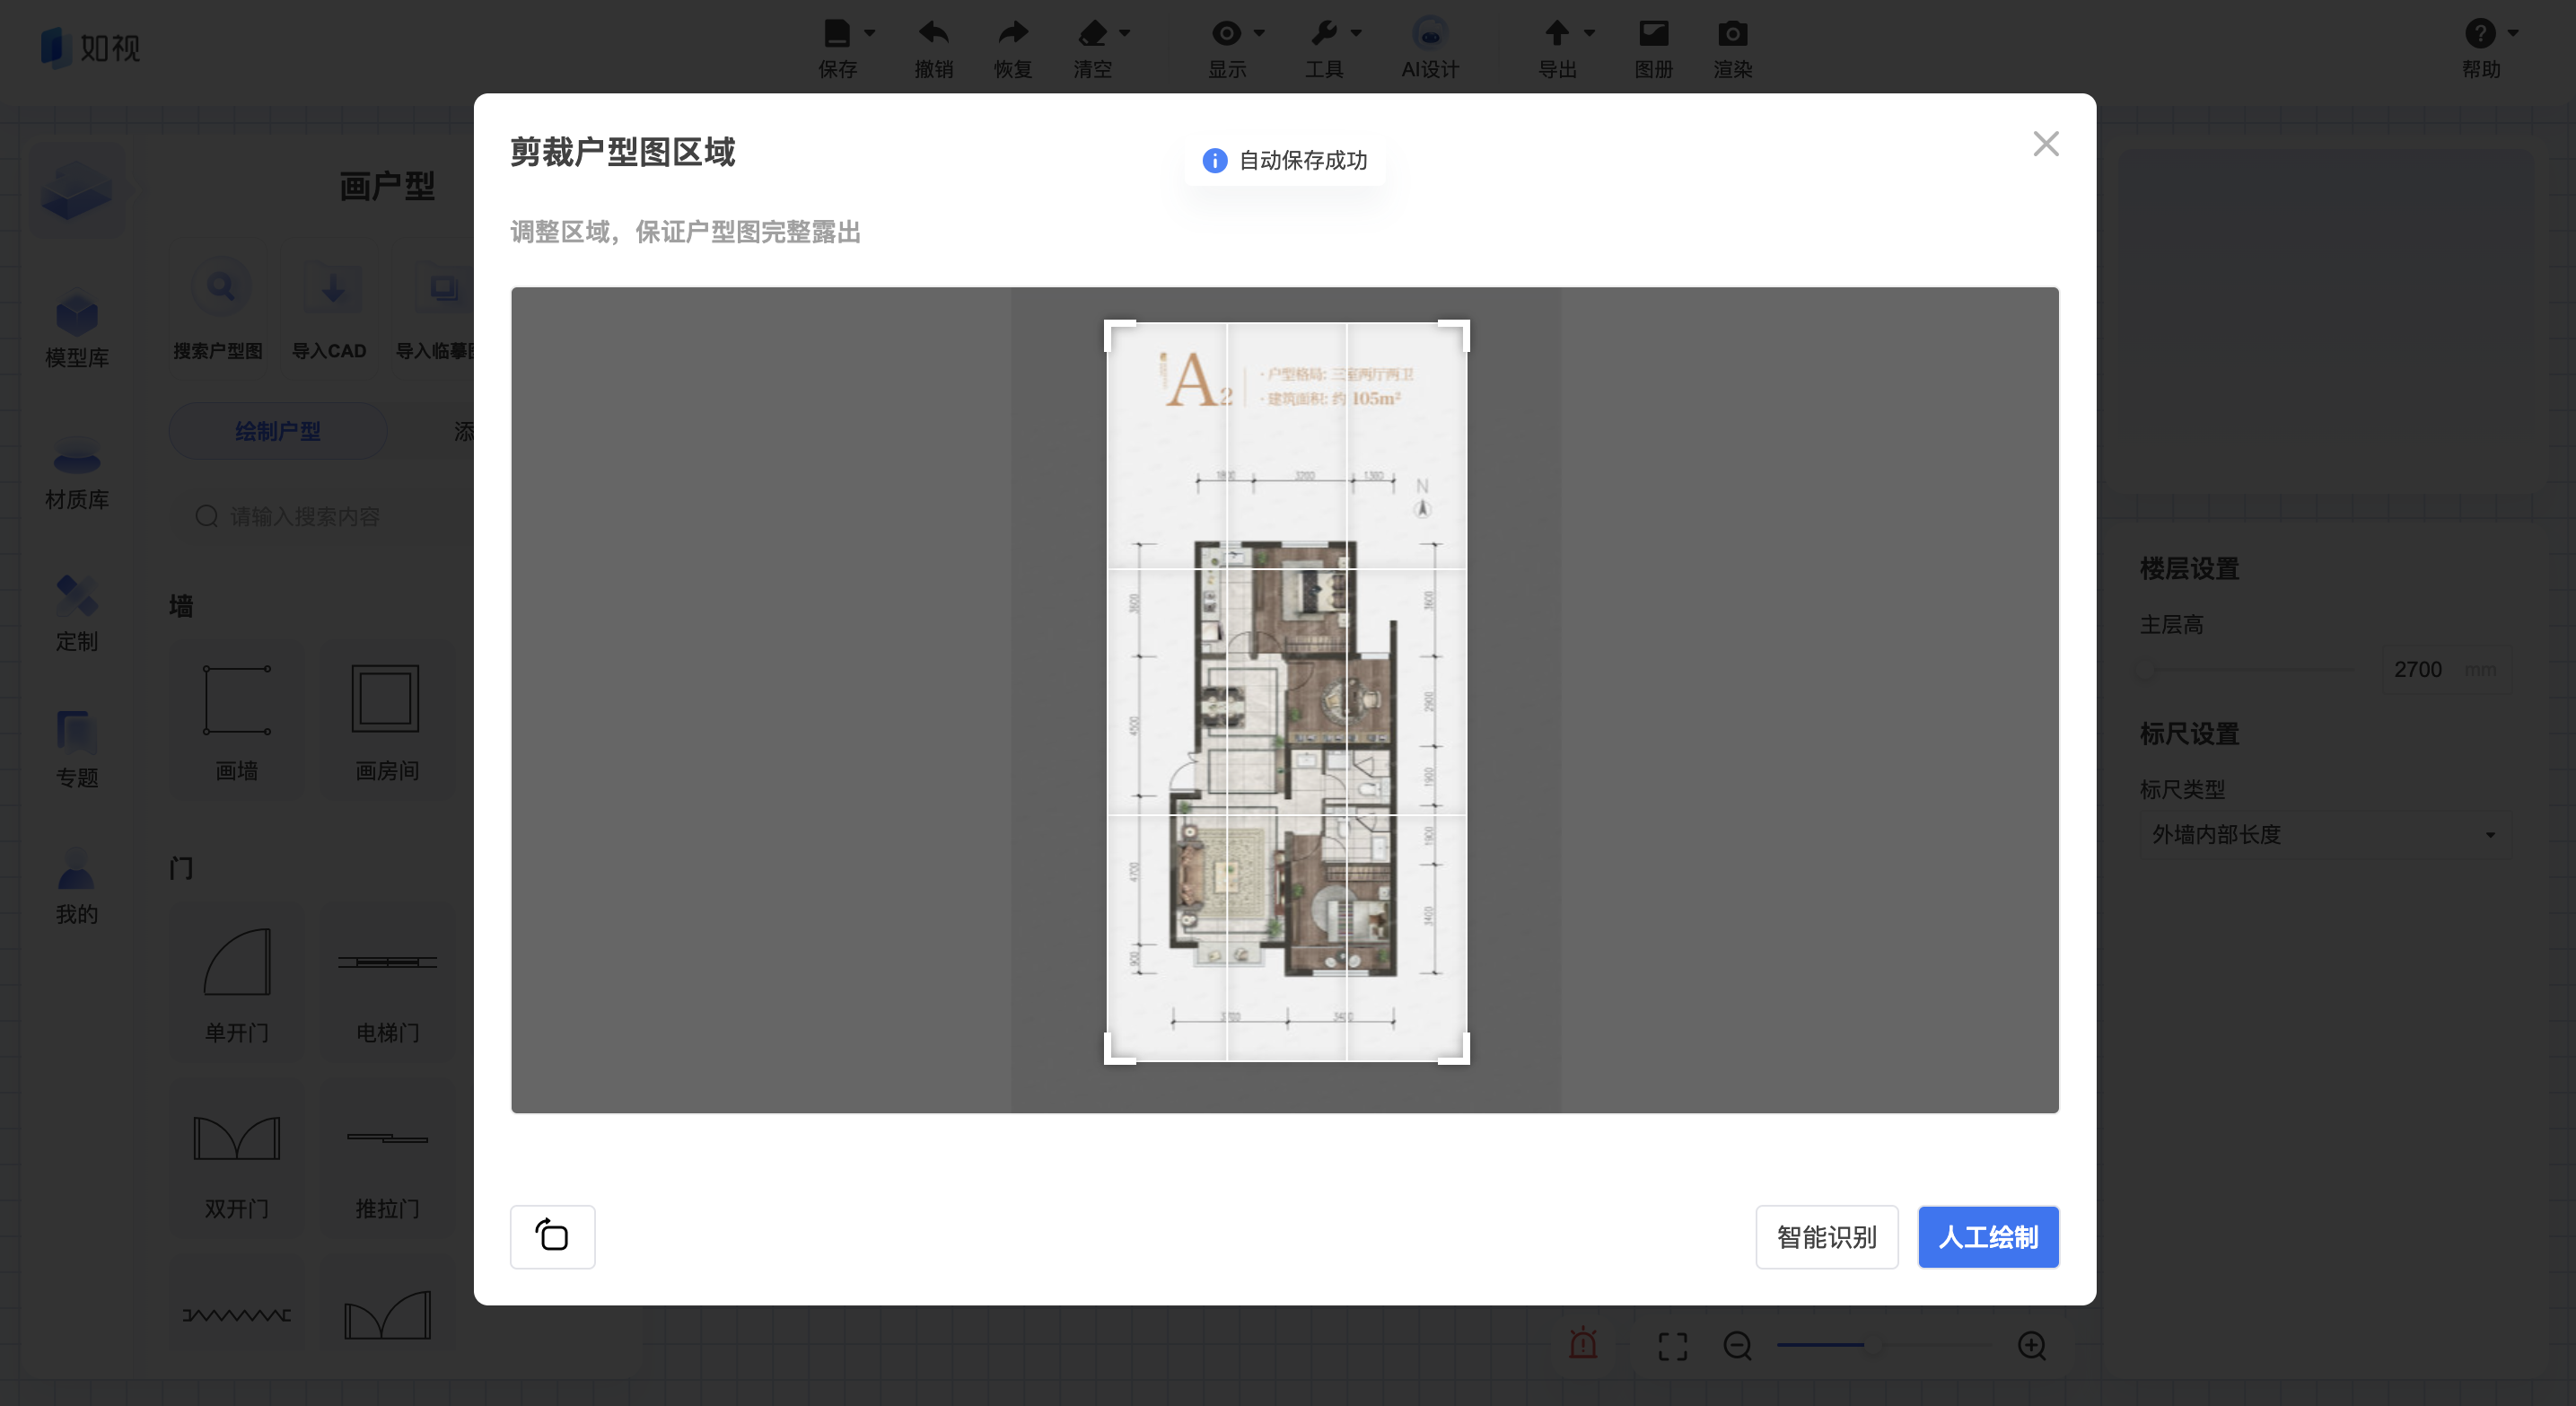This screenshot has width=2576, height=1406.
Task: Select the 画墙 wall tool
Action: (x=237, y=720)
